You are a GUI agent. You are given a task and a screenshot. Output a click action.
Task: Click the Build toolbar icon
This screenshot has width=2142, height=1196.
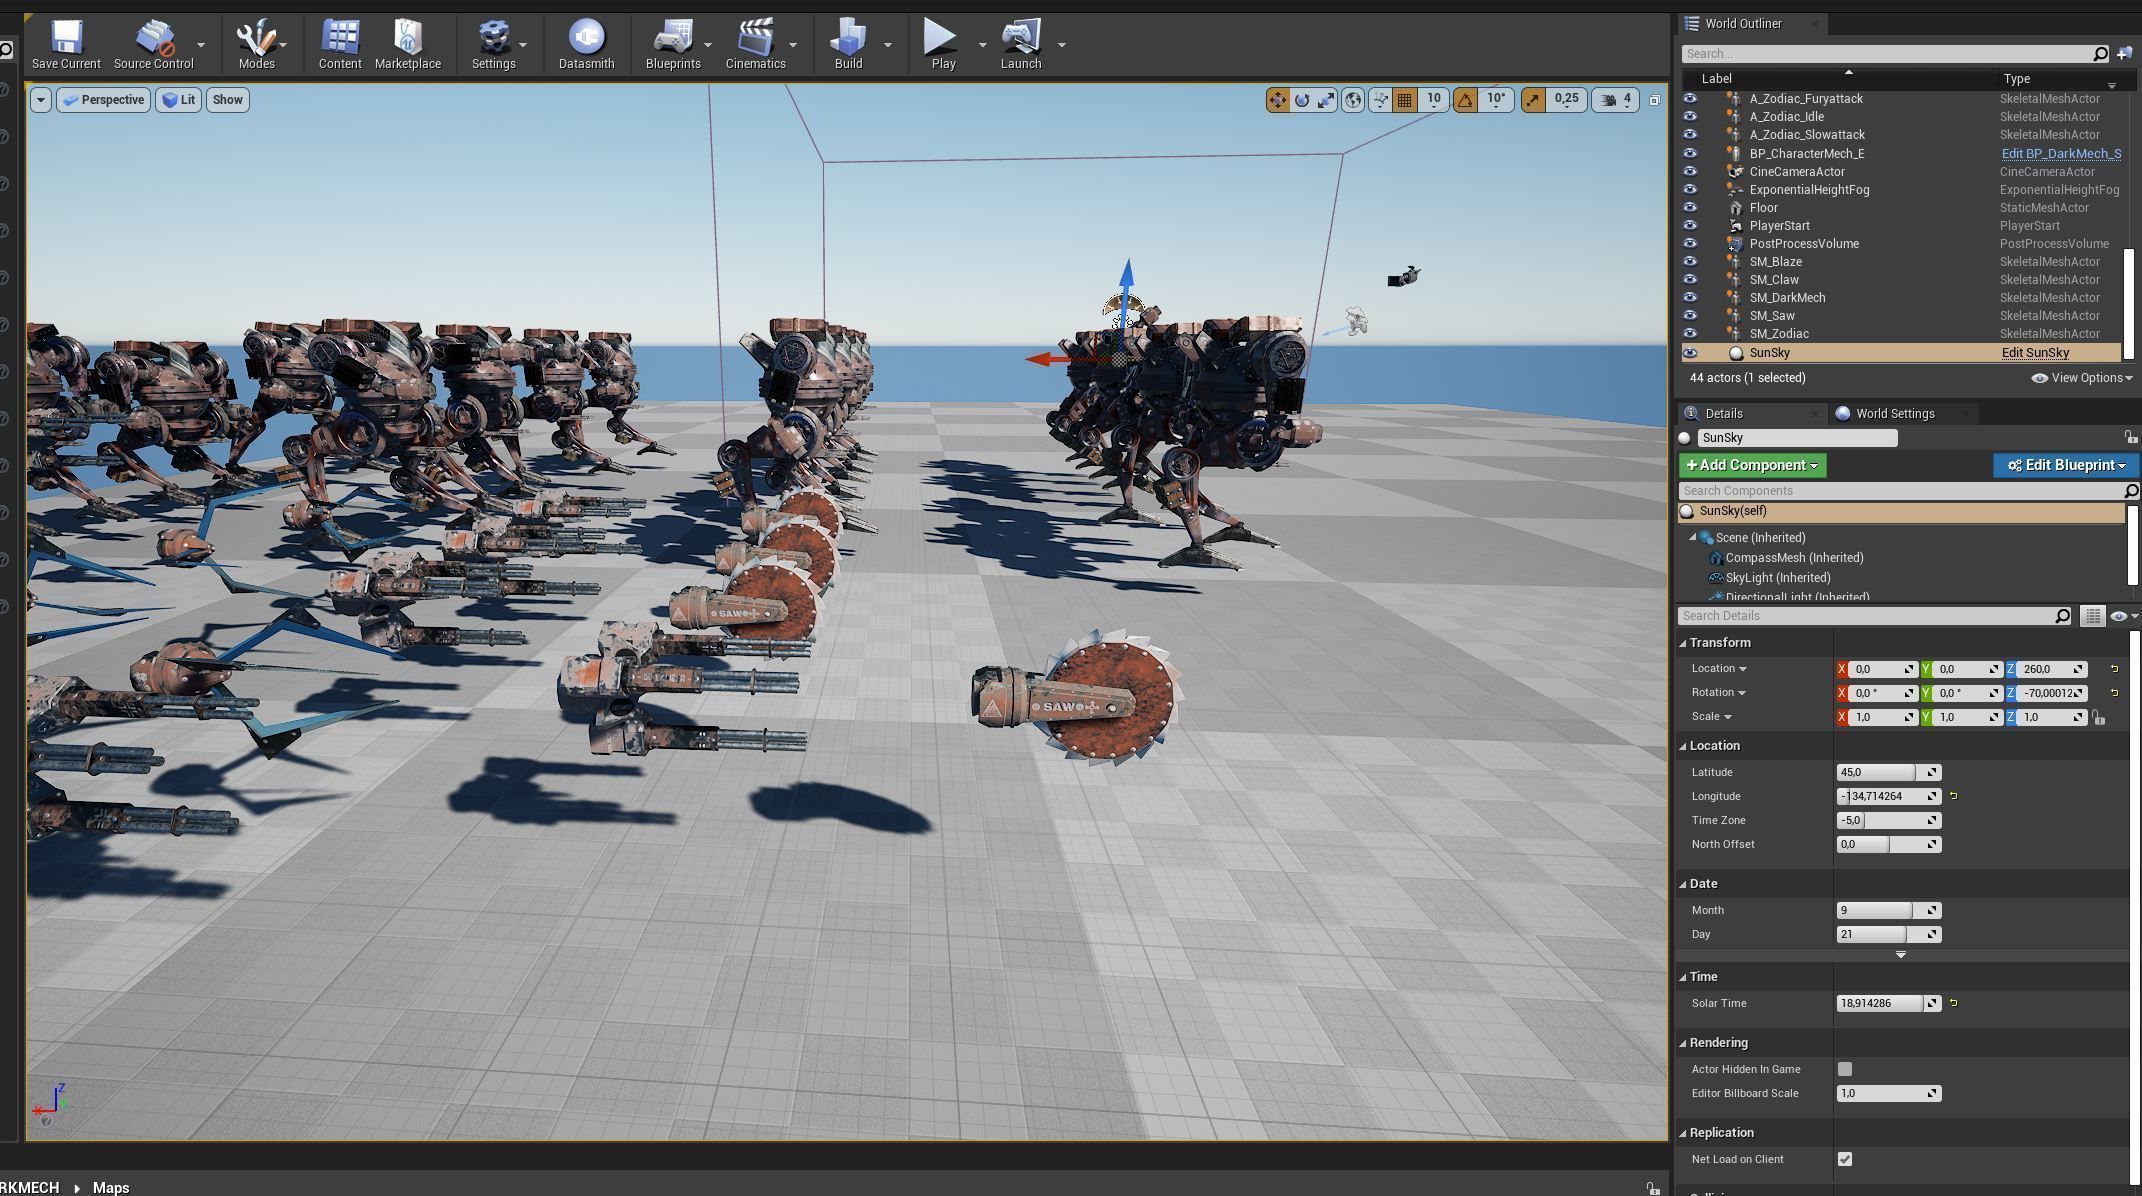847,44
